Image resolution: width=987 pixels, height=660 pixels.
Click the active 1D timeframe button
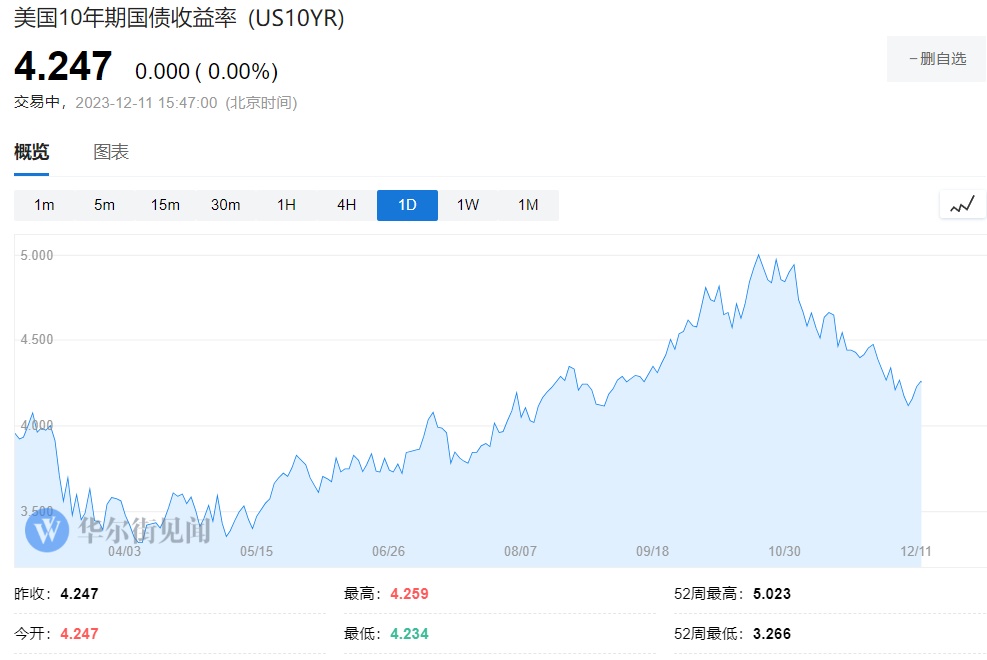(x=407, y=205)
